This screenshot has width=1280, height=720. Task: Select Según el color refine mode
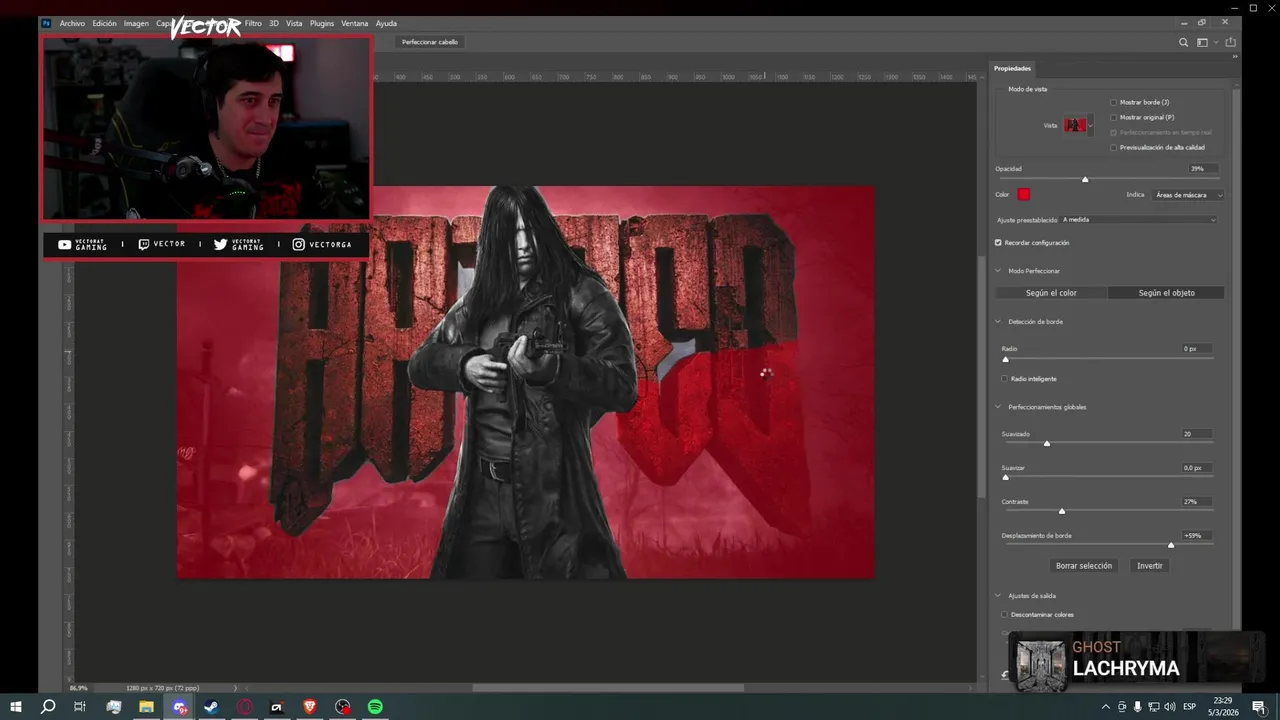coord(1051,293)
